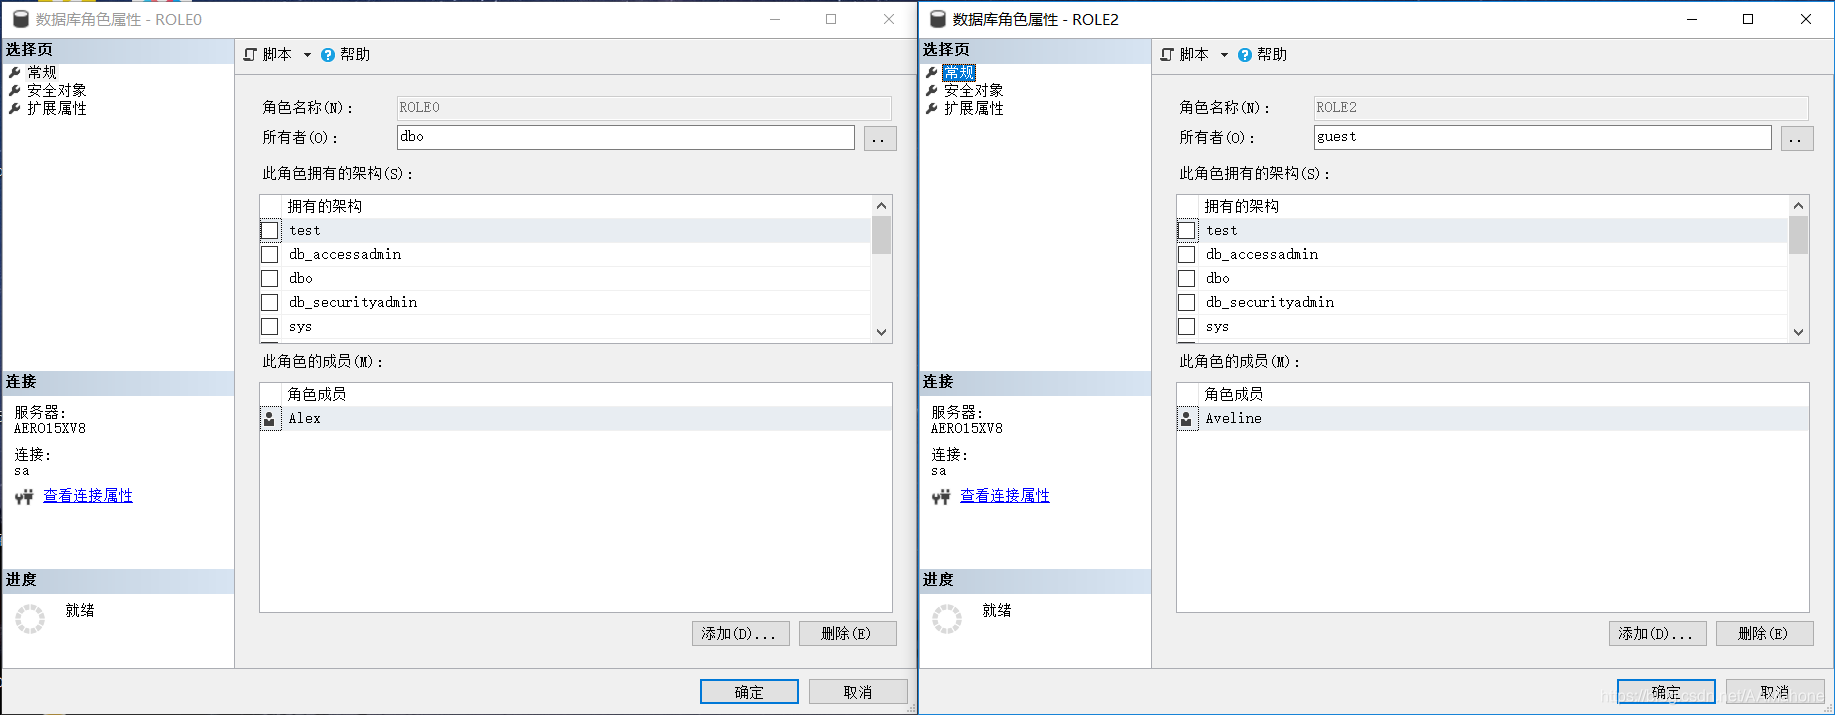Check db_accessadmin schema in ROLE0 window
The height and width of the screenshot is (715, 1835).
pos(270,255)
